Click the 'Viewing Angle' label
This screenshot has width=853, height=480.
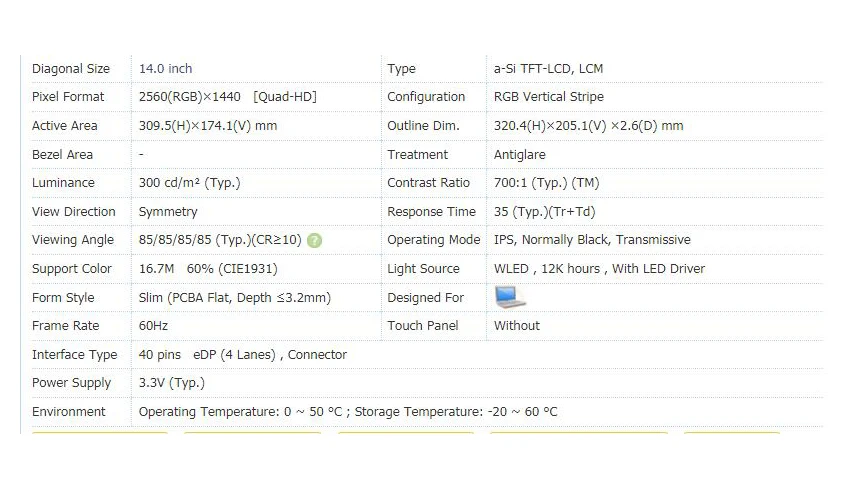click(73, 240)
